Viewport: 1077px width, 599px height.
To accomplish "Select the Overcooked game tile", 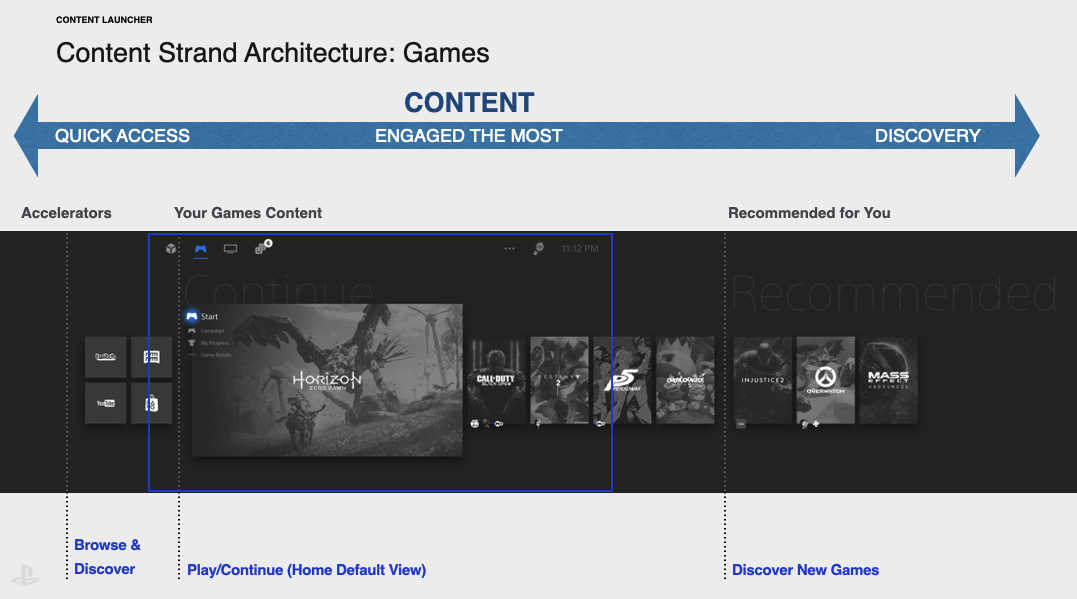I will click(685, 380).
